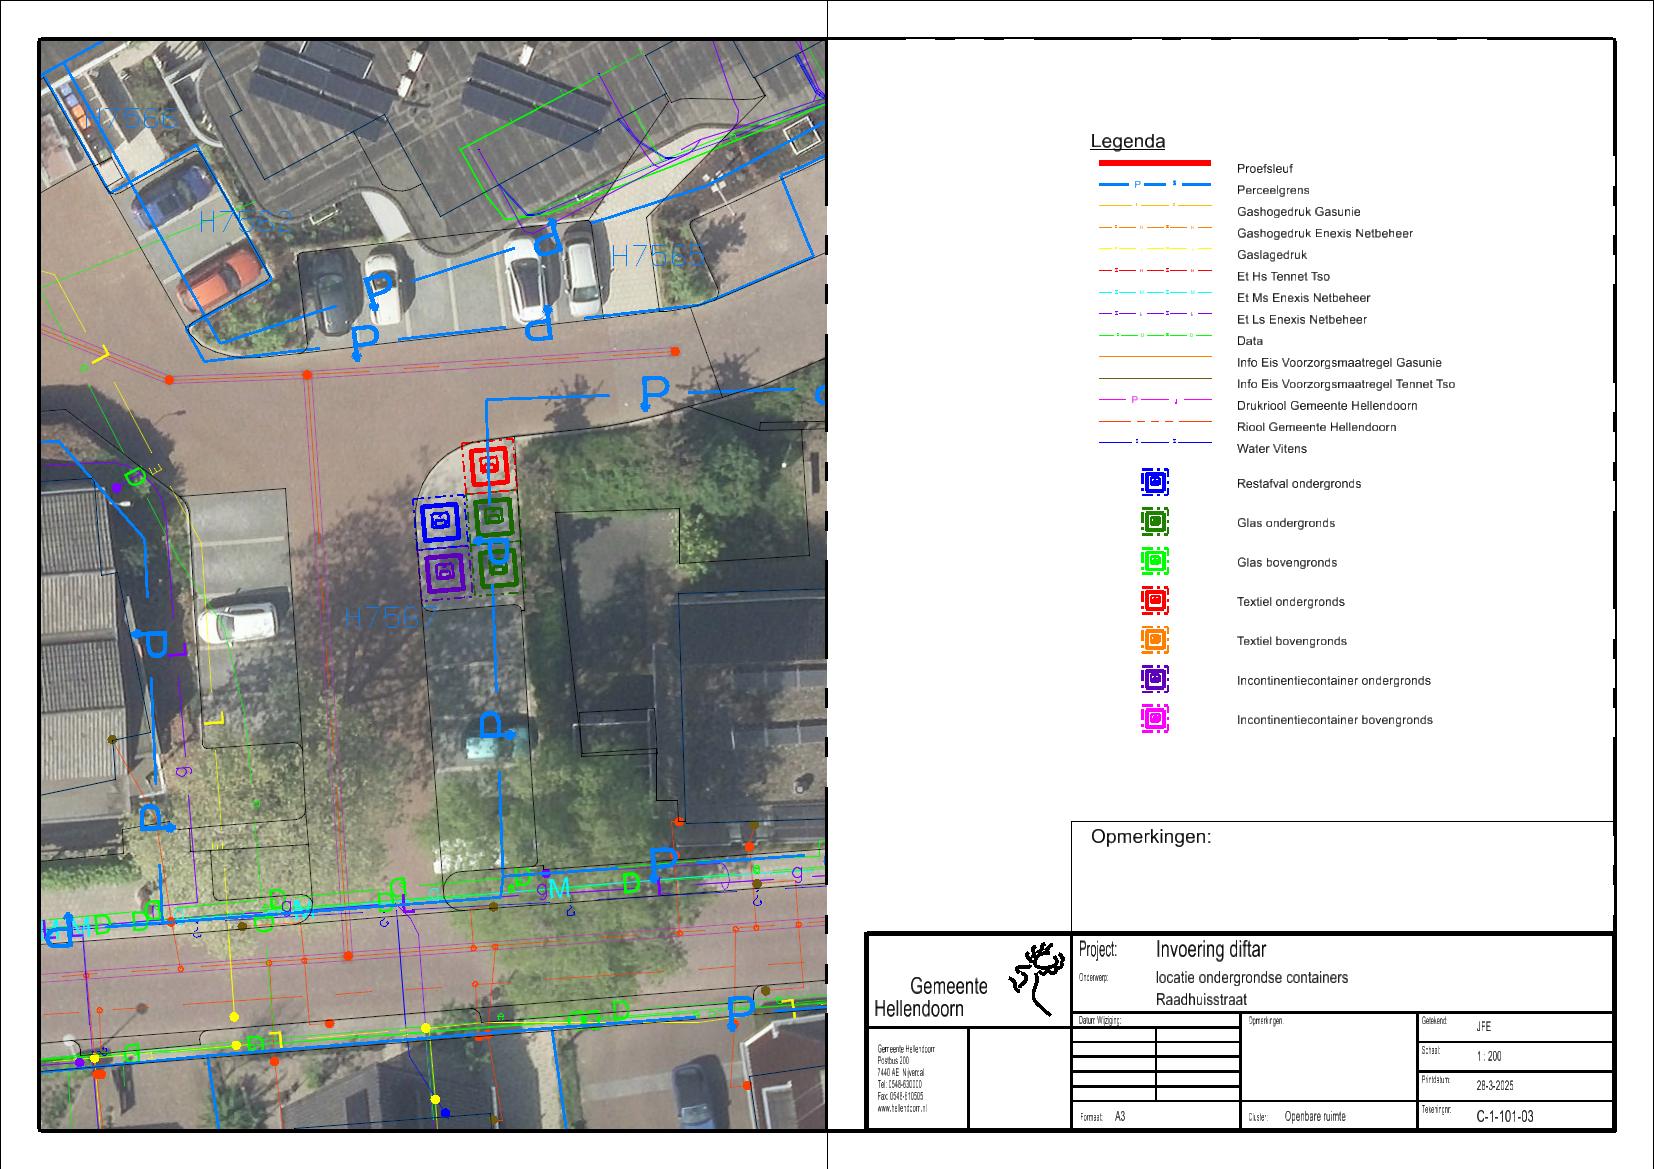1654x1169 pixels.
Task: Select the Textiel bovengronds legend icon
Action: click(1154, 639)
